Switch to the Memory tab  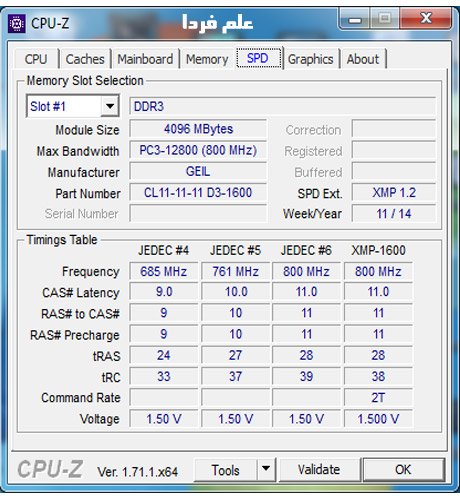207,59
